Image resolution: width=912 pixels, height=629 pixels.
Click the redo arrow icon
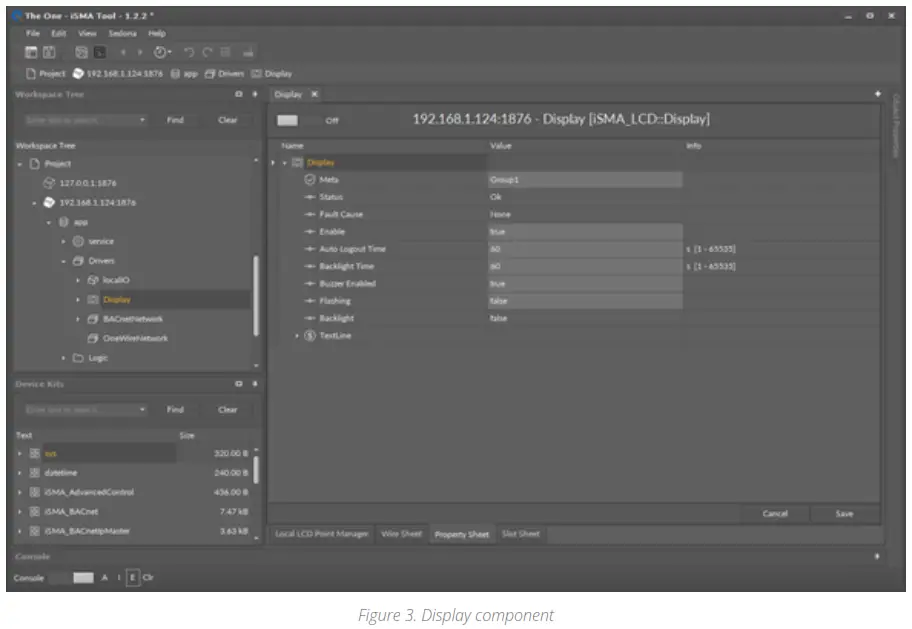click(208, 52)
